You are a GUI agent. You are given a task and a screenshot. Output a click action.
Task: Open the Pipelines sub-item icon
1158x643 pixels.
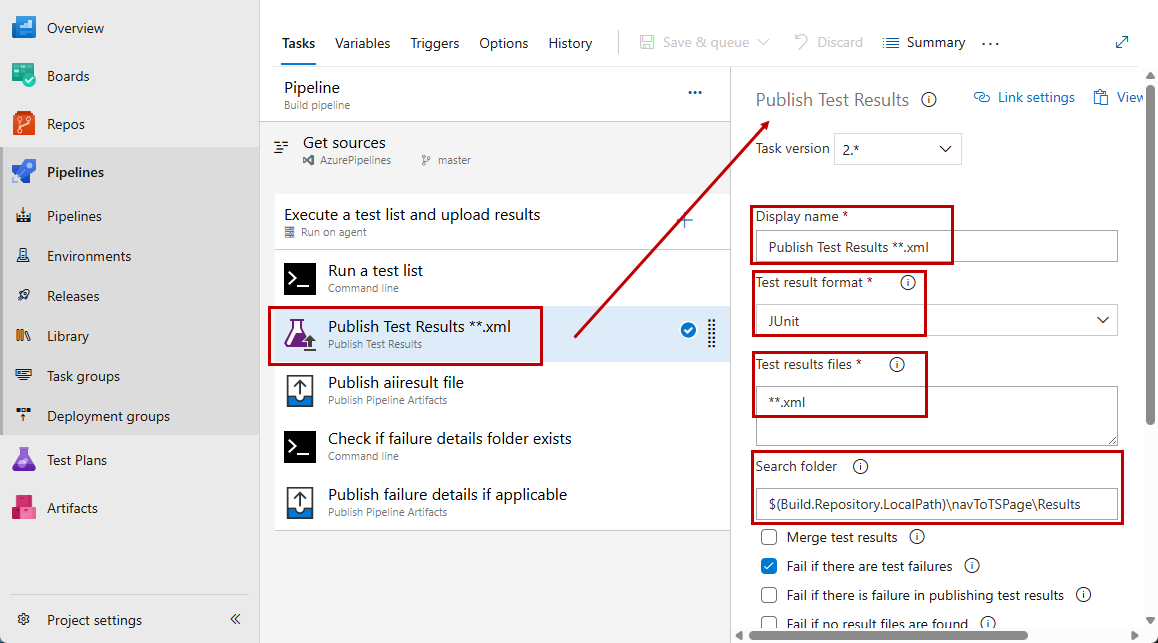click(x=24, y=216)
